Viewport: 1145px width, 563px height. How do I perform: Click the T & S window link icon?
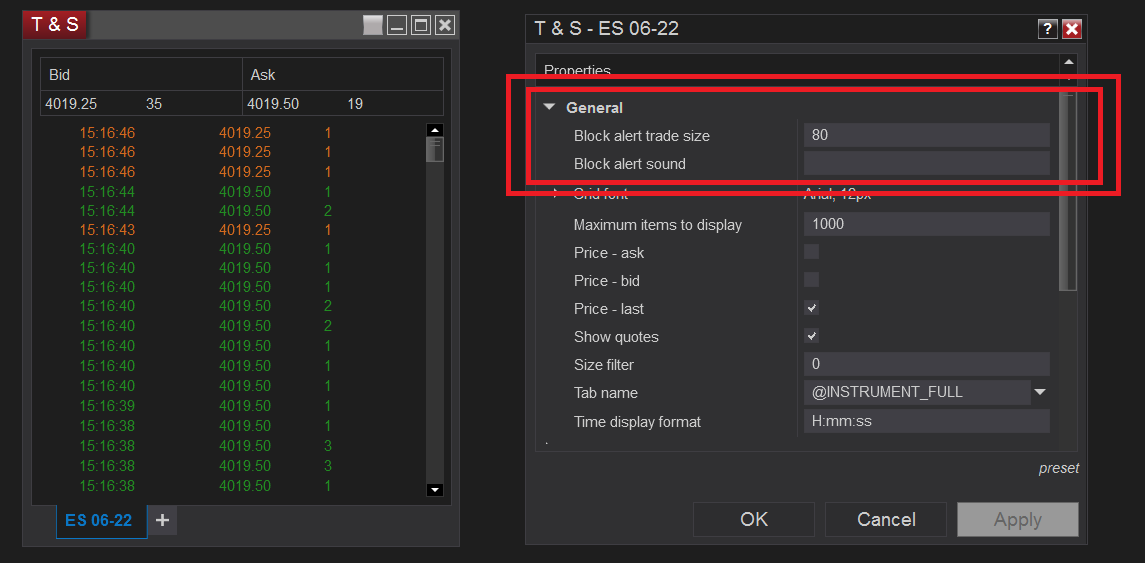(373, 26)
